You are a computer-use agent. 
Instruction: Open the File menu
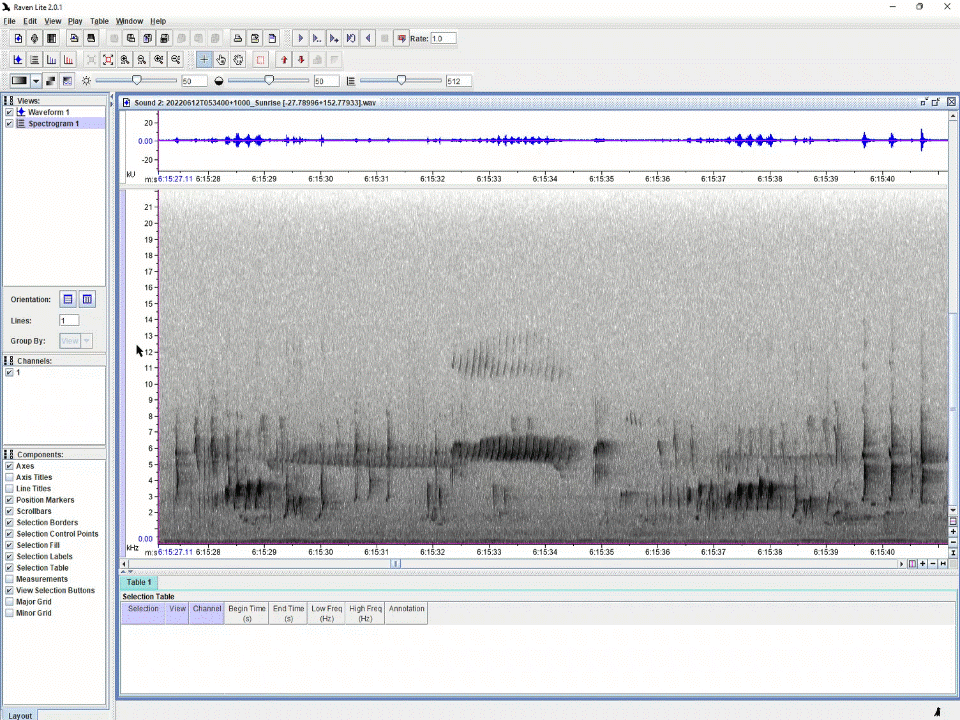(x=9, y=21)
